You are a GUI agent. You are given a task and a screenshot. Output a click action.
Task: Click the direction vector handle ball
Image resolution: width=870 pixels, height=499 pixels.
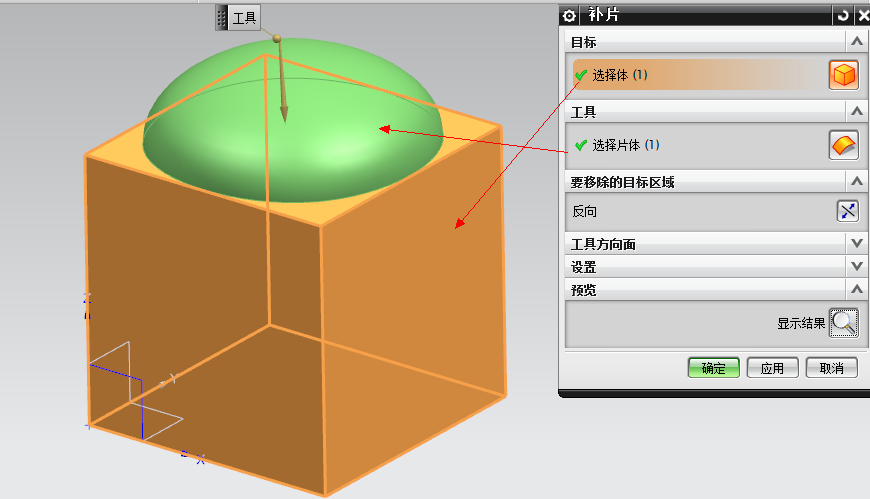point(277,38)
